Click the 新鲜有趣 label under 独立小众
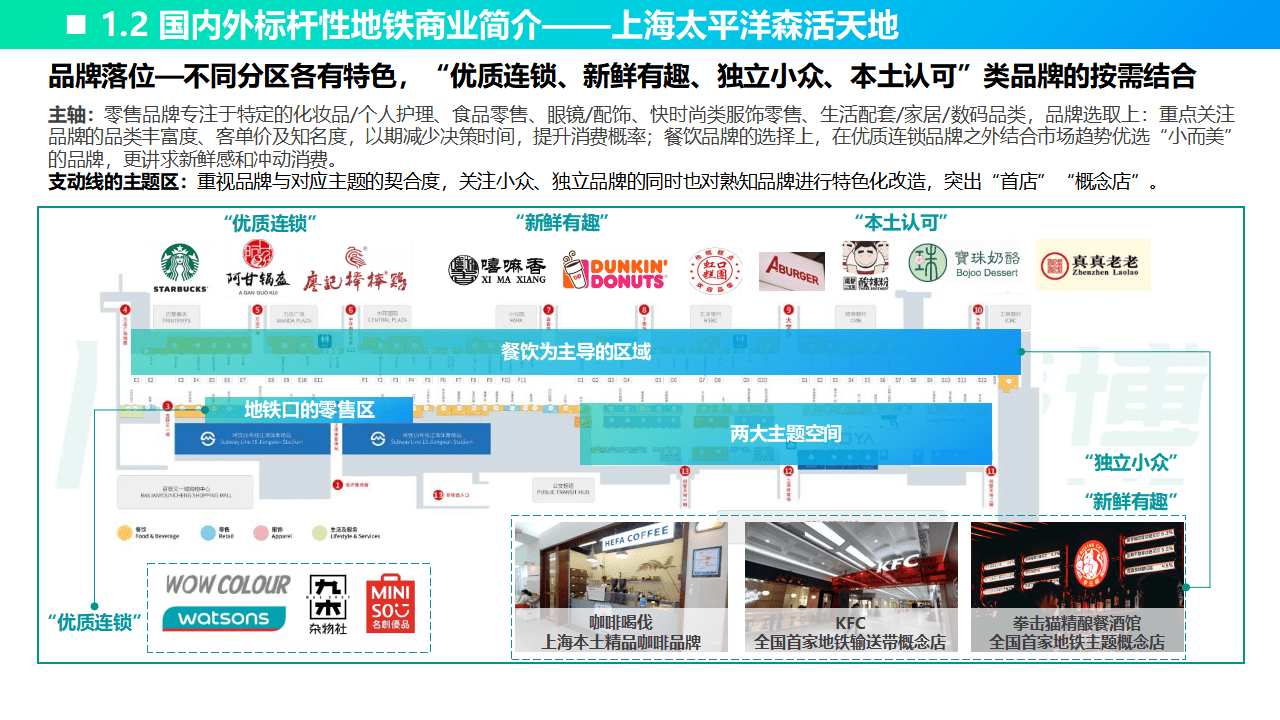This screenshot has width=1280, height=720. pyautogui.click(x=1130, y=500)
